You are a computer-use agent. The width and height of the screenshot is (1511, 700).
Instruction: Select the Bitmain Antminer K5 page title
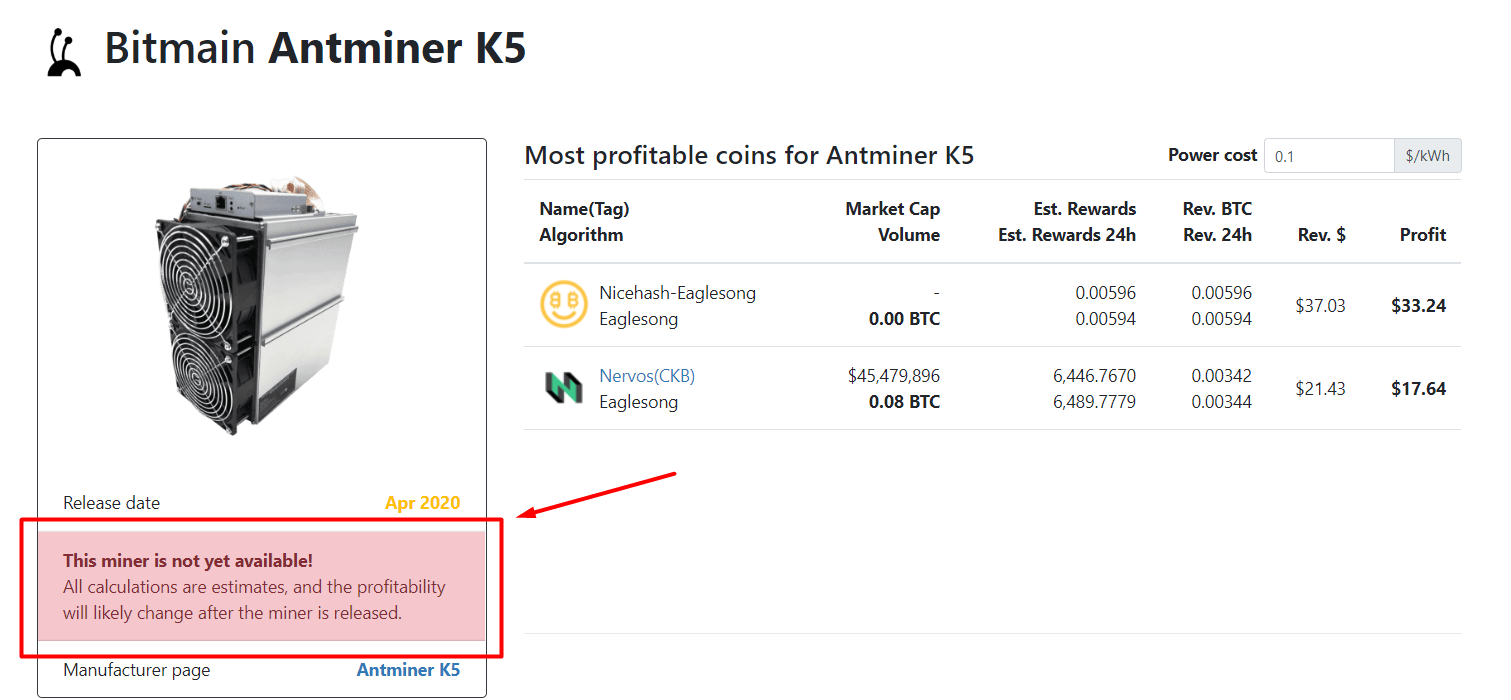[x=315, y=48]
